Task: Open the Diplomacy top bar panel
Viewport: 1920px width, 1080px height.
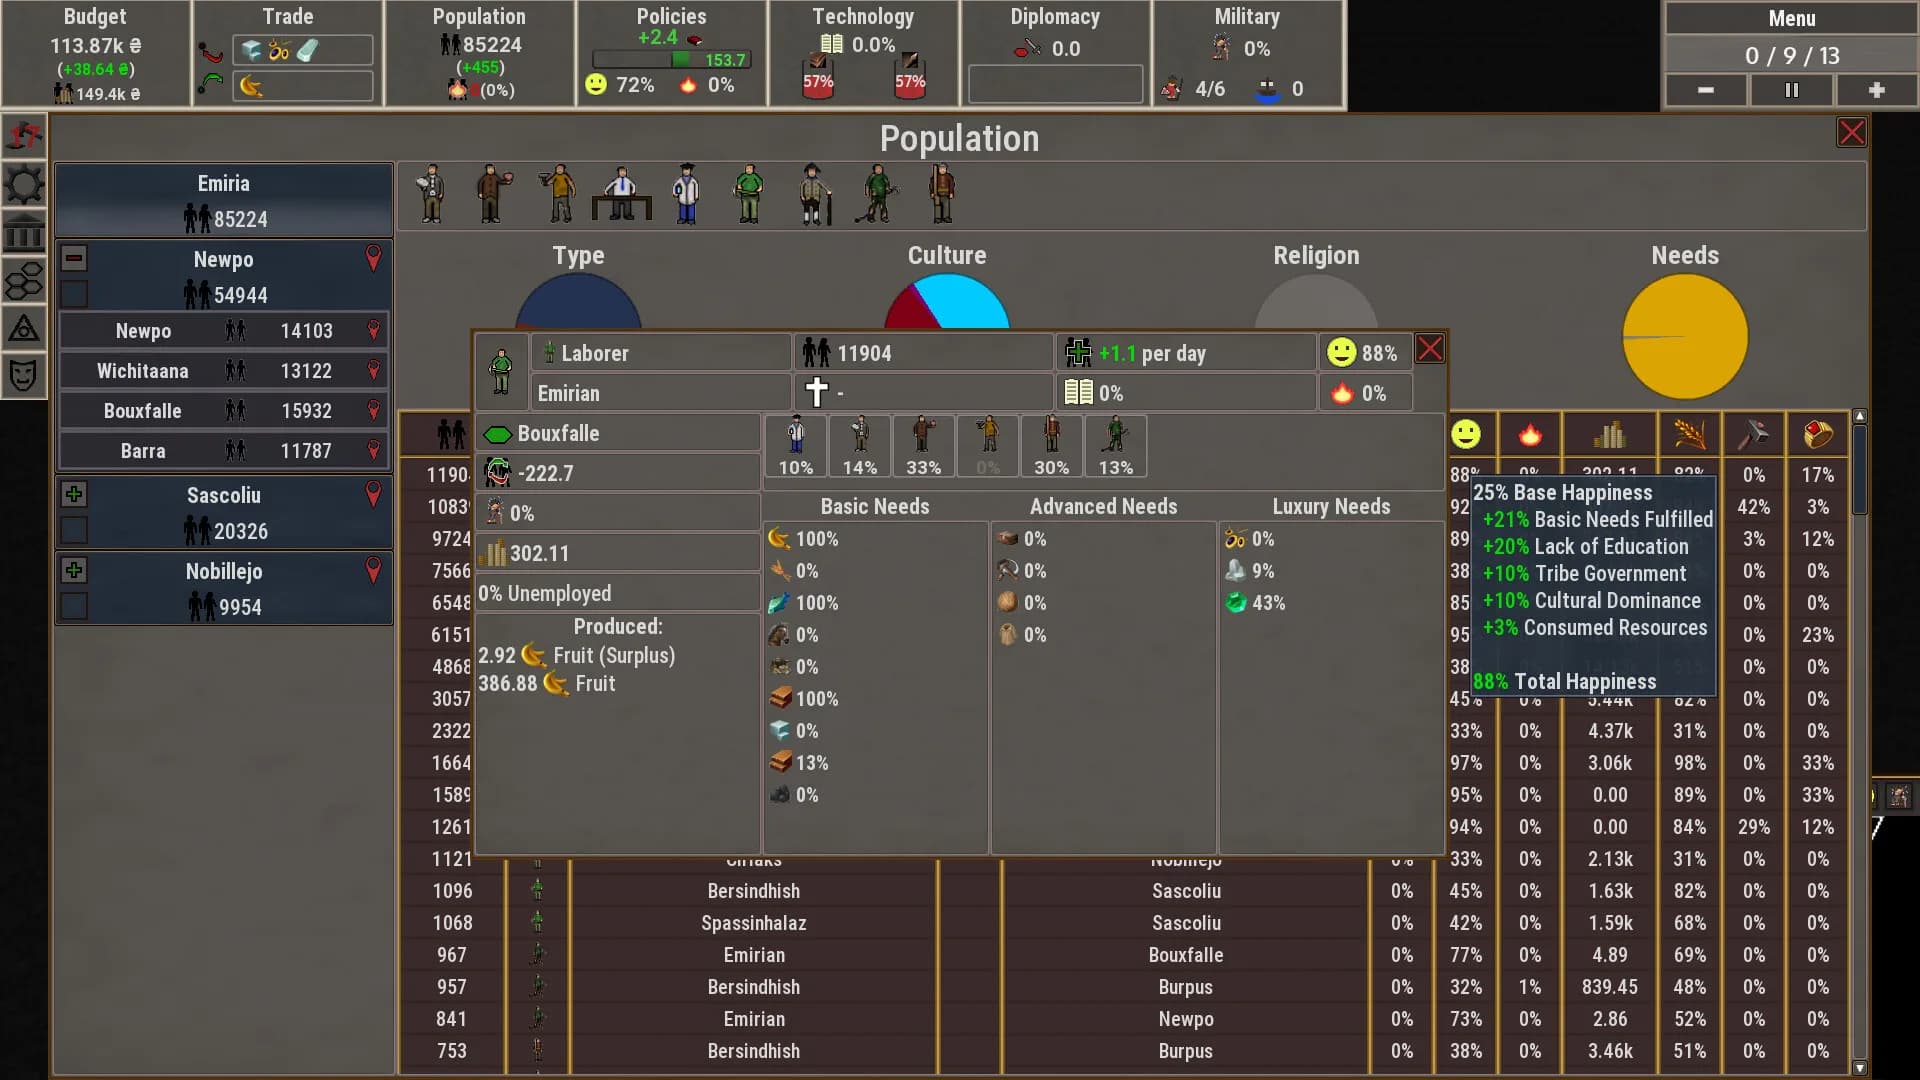Action: 1055,53
